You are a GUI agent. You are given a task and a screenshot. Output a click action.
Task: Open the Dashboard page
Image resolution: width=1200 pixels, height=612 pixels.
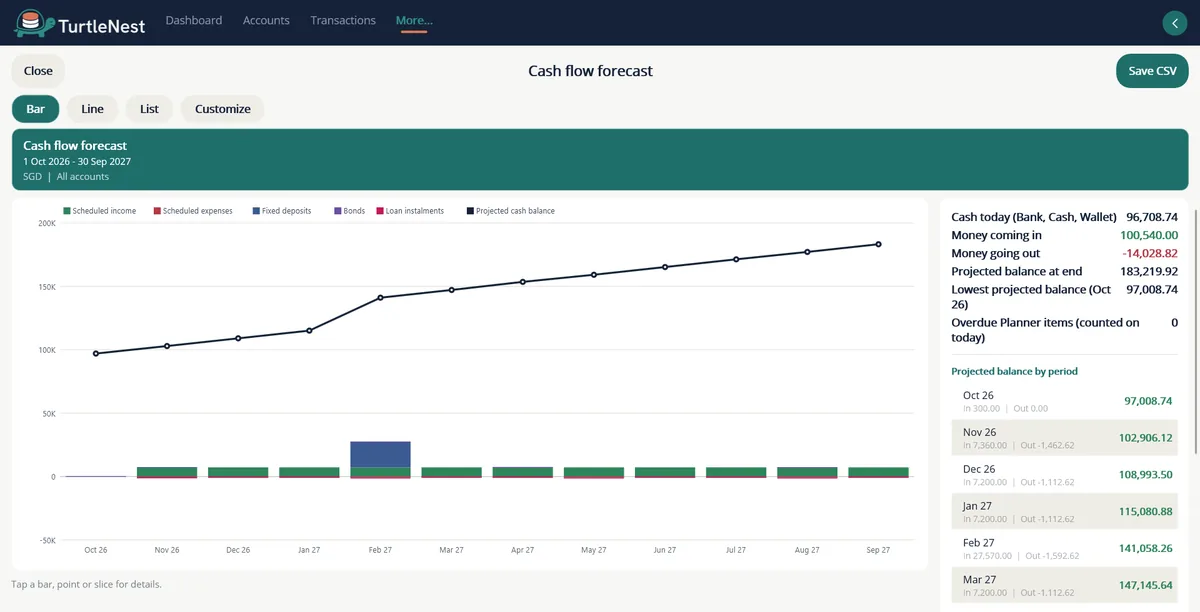click(194, 20)
